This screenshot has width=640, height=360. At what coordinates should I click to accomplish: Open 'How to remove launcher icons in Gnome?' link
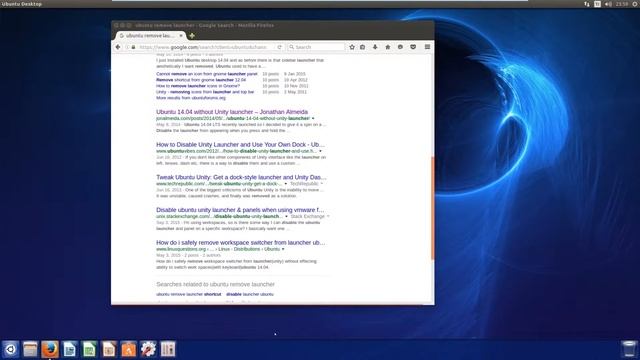pos(198,86)
